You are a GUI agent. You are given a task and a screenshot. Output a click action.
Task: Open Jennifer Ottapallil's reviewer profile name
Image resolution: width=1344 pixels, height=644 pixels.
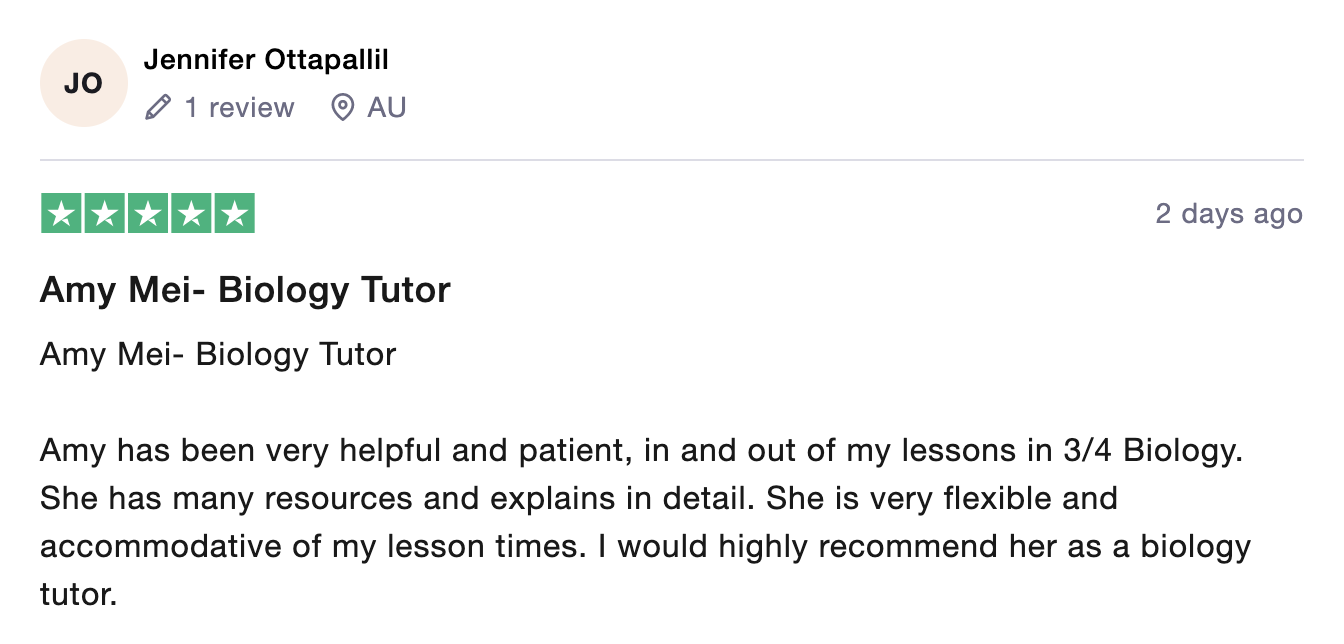coord(266,60)
